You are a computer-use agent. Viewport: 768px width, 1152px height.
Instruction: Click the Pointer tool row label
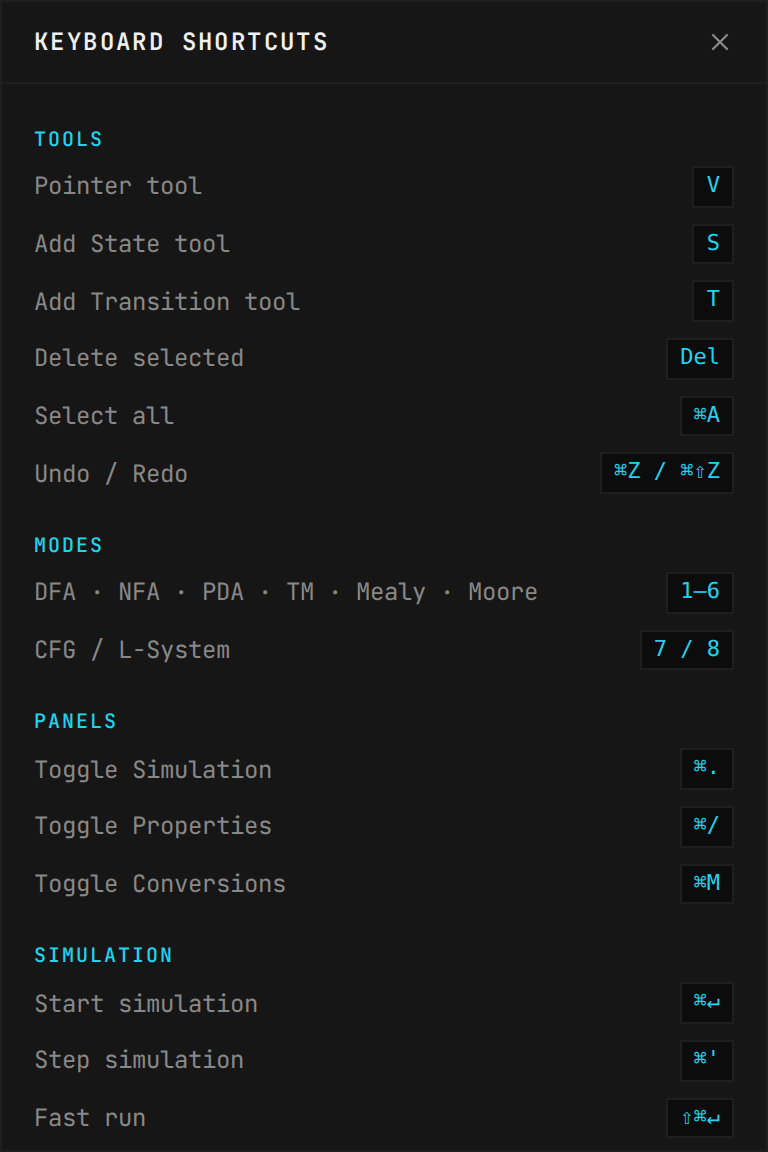(x=118, y=186)
